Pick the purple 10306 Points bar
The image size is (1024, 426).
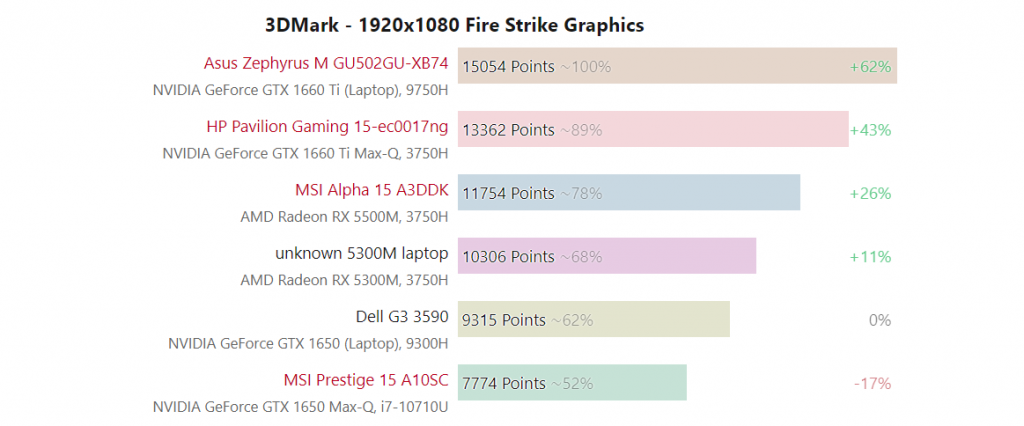coord(607,256)
